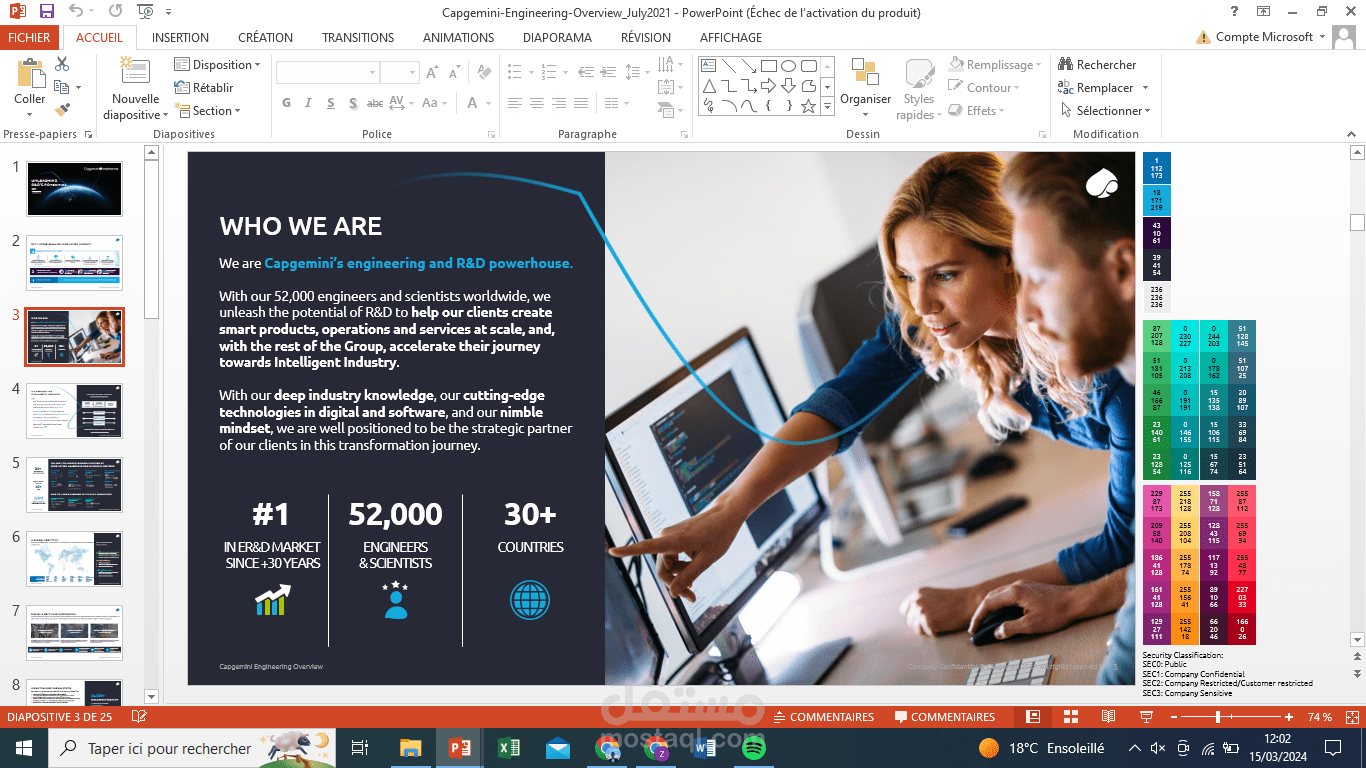Toggle text shadow formatting
Viewport: 1366px width, 768px height.
pyautogui.click(x=353, y=103)
